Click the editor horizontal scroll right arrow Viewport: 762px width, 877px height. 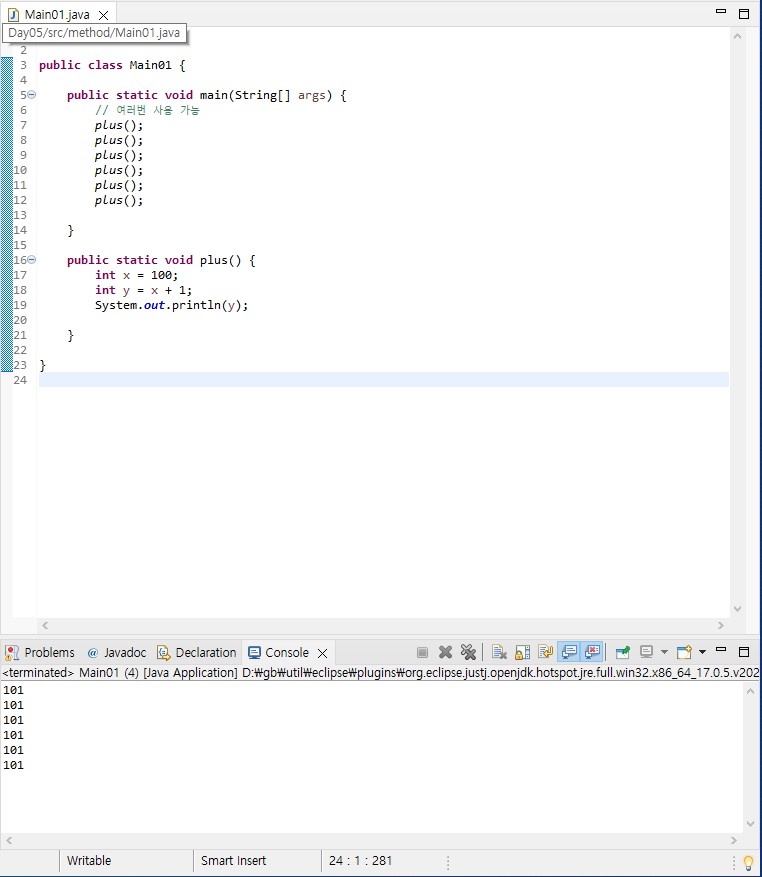[x=721, y=625]
